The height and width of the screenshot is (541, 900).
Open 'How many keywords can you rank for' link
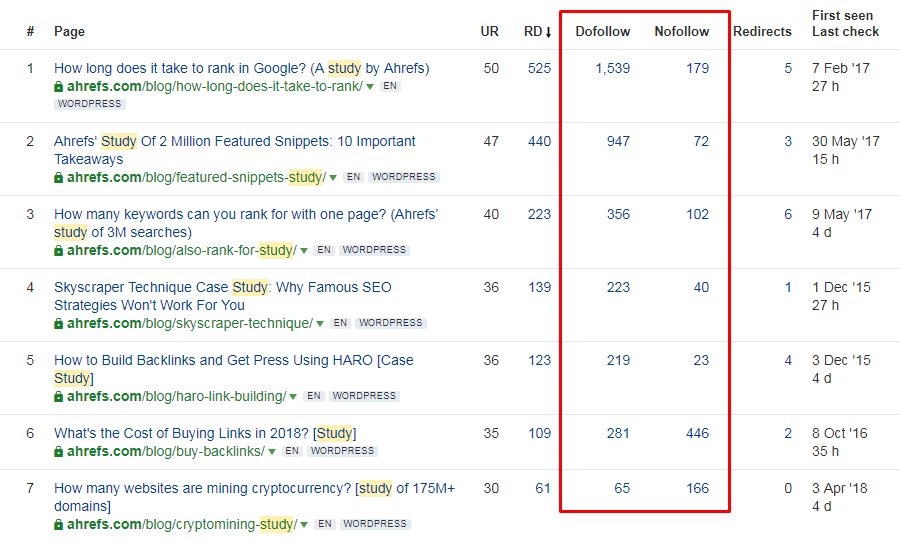pos(246,223)
